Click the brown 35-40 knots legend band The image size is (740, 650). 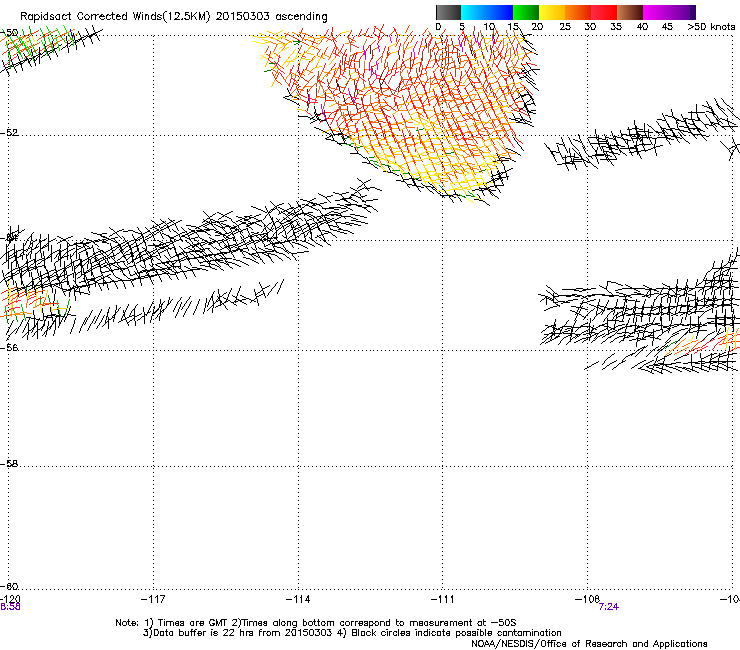click(x=630, y=12)
